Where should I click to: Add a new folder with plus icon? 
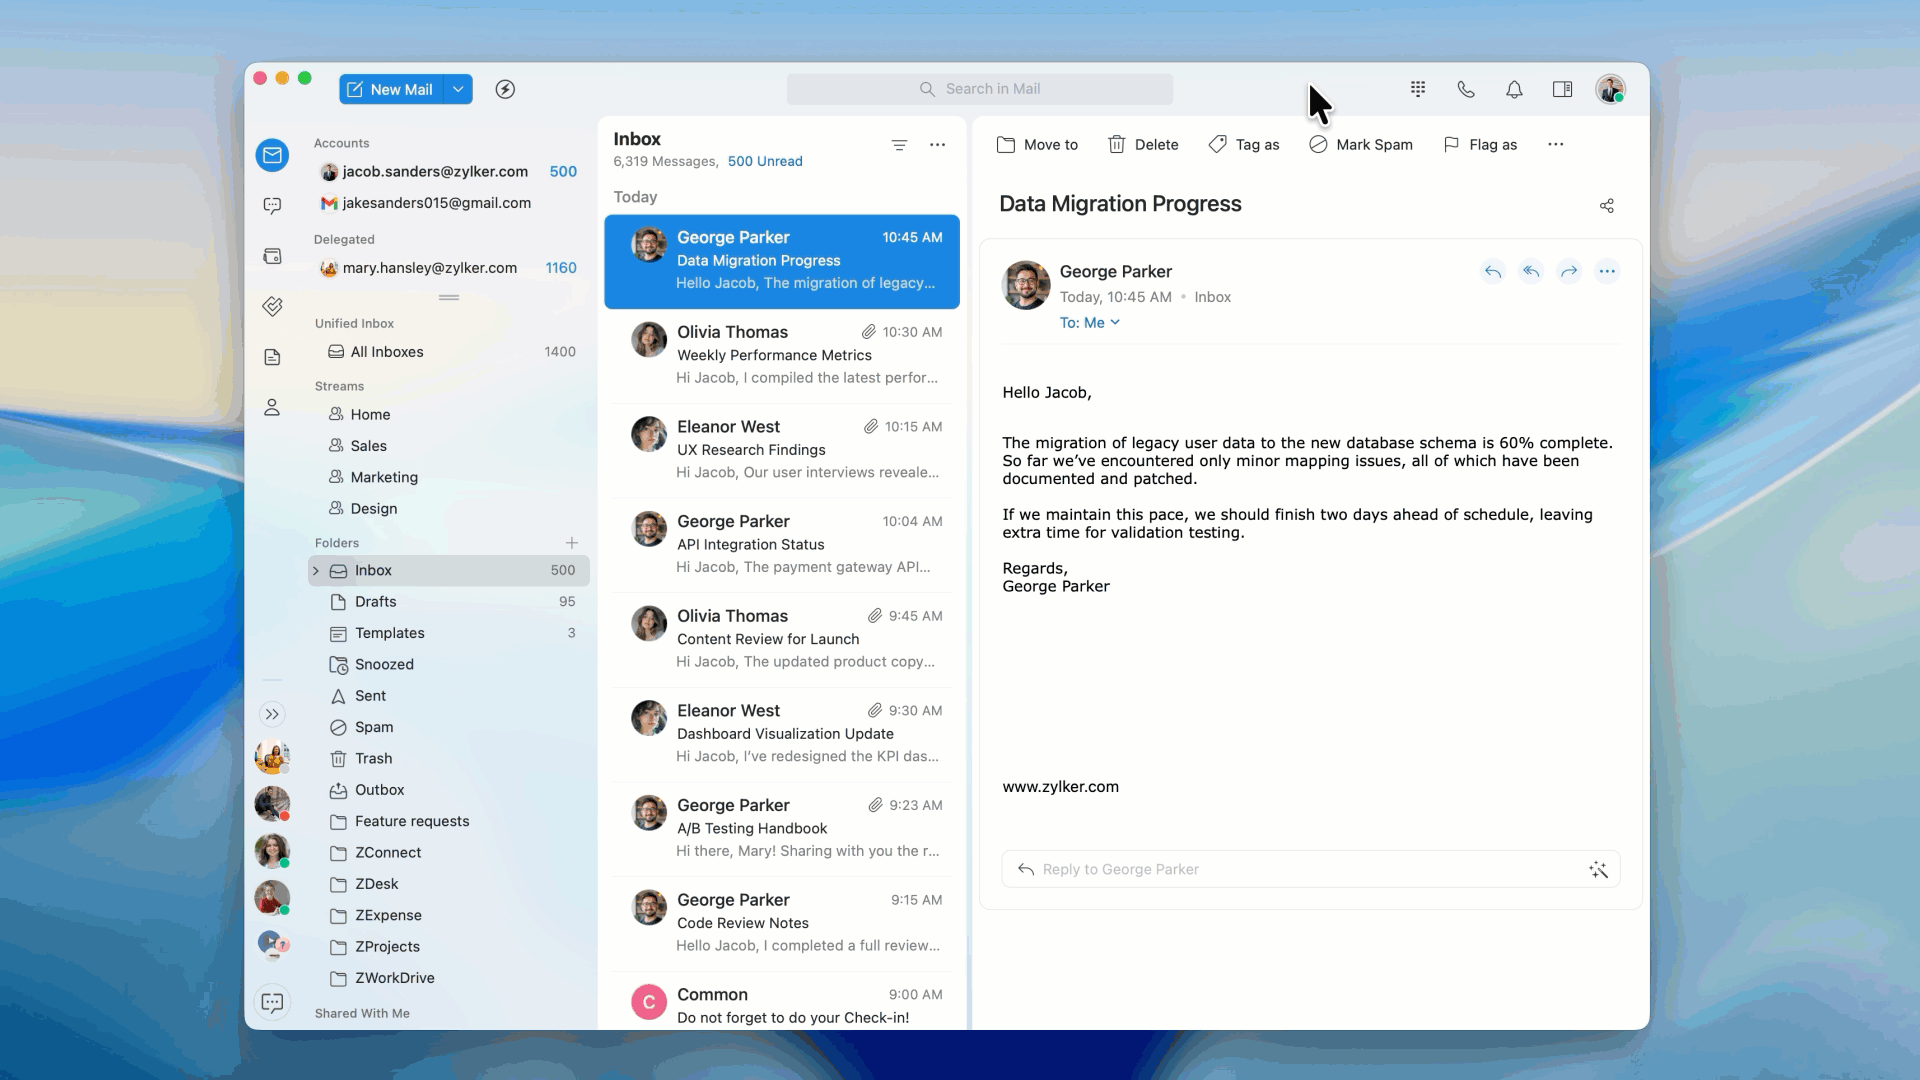(x=572, y=543)
